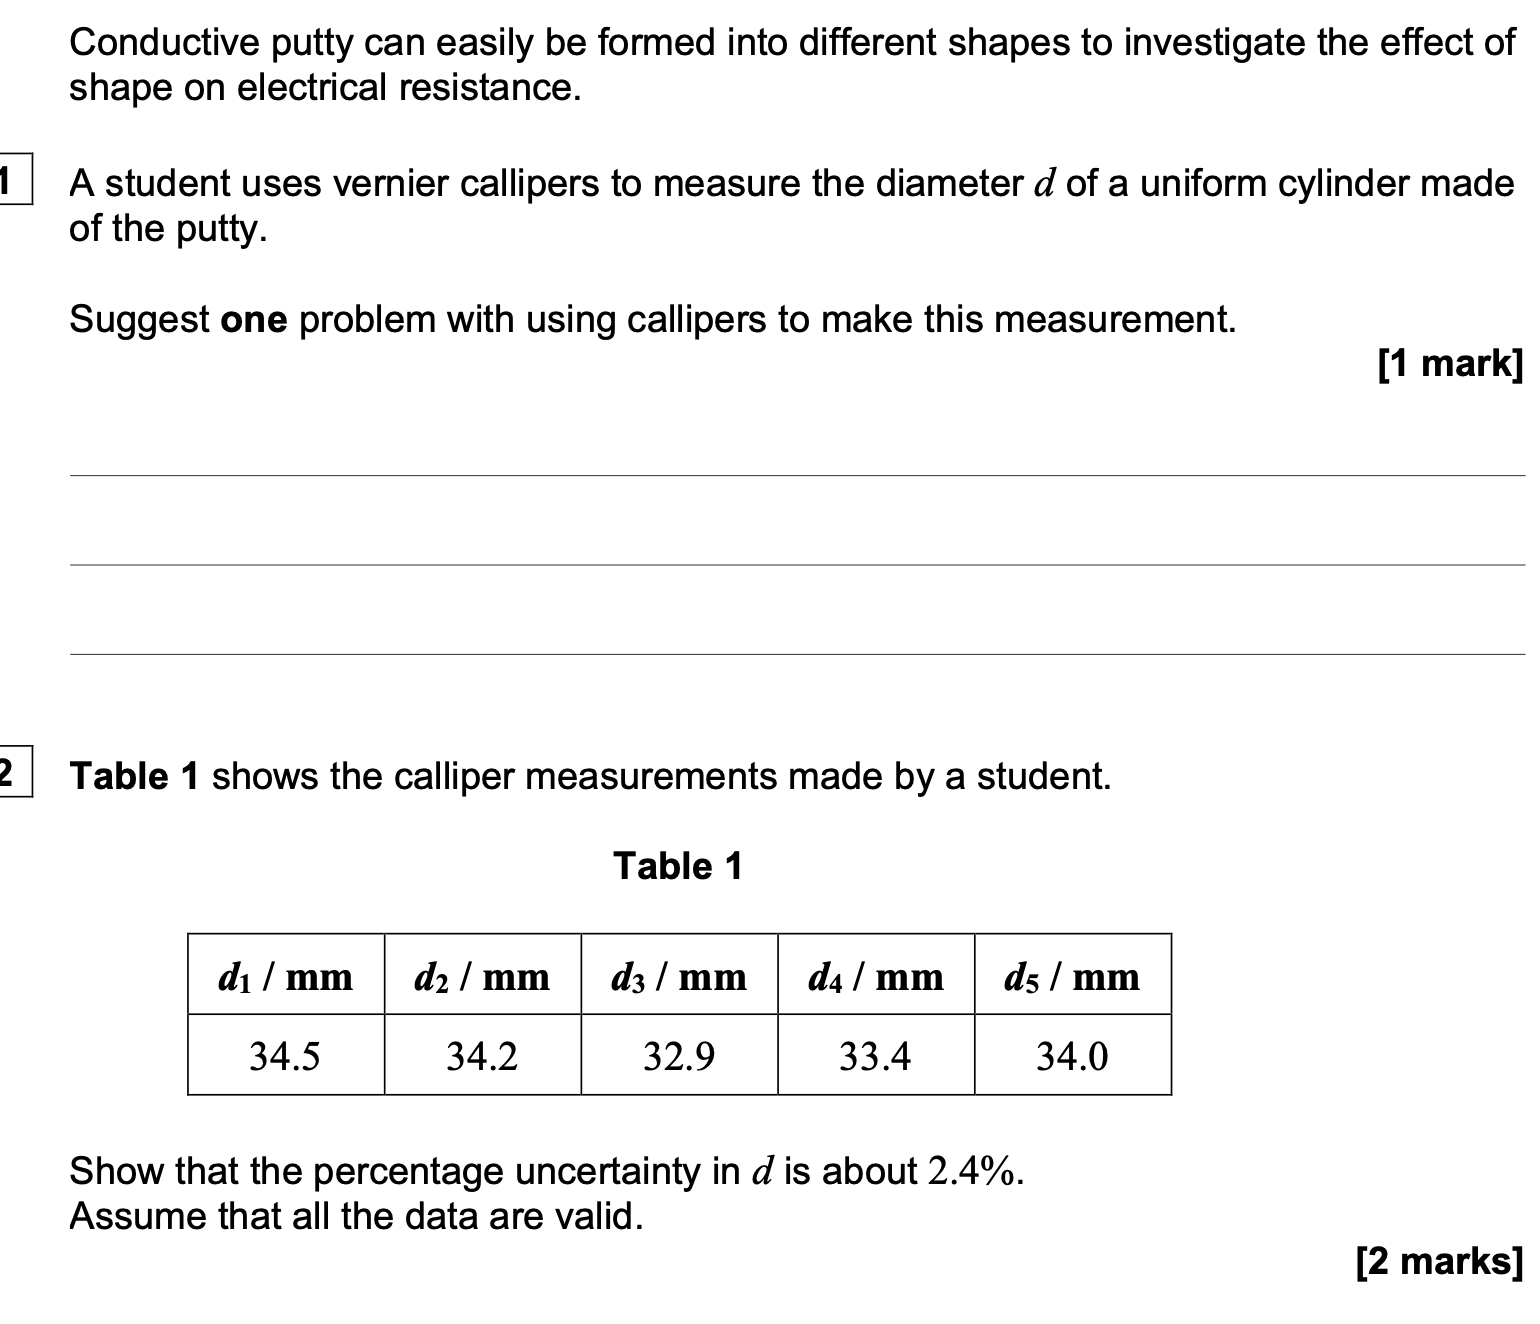Click the third blank answer line
Image resolution: width=1540 pixels, height=1324 pixels.
(x=796, y=654)
